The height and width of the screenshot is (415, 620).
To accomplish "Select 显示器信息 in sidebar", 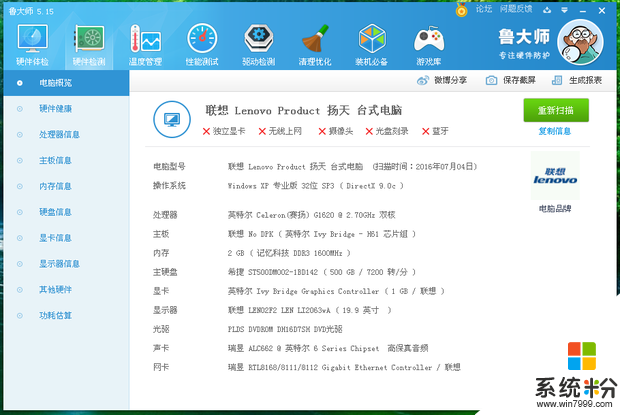I will point(66,264).
